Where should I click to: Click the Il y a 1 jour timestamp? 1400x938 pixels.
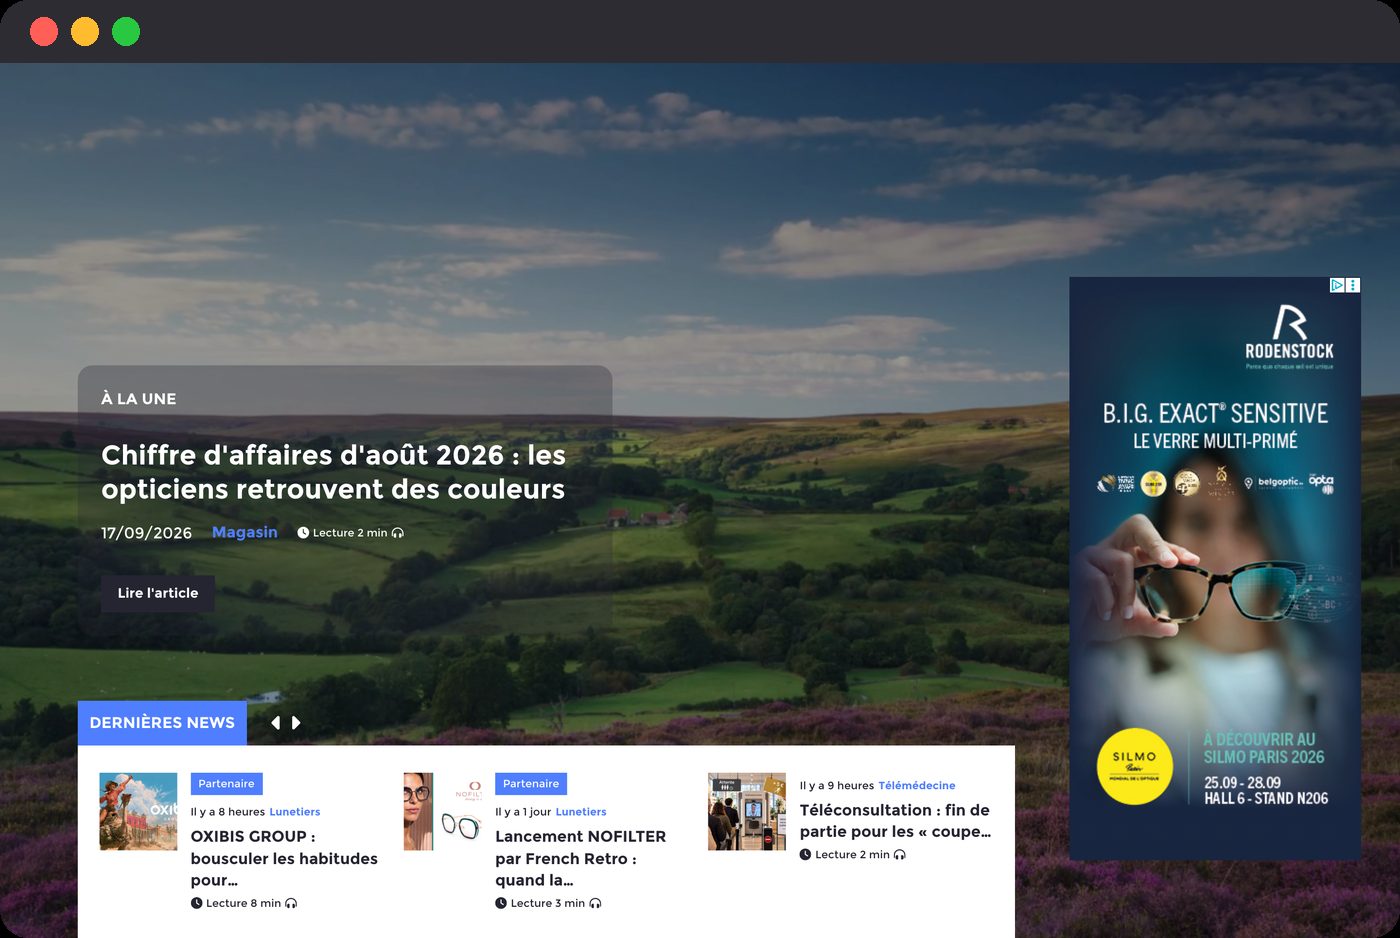tap(523, 812)
